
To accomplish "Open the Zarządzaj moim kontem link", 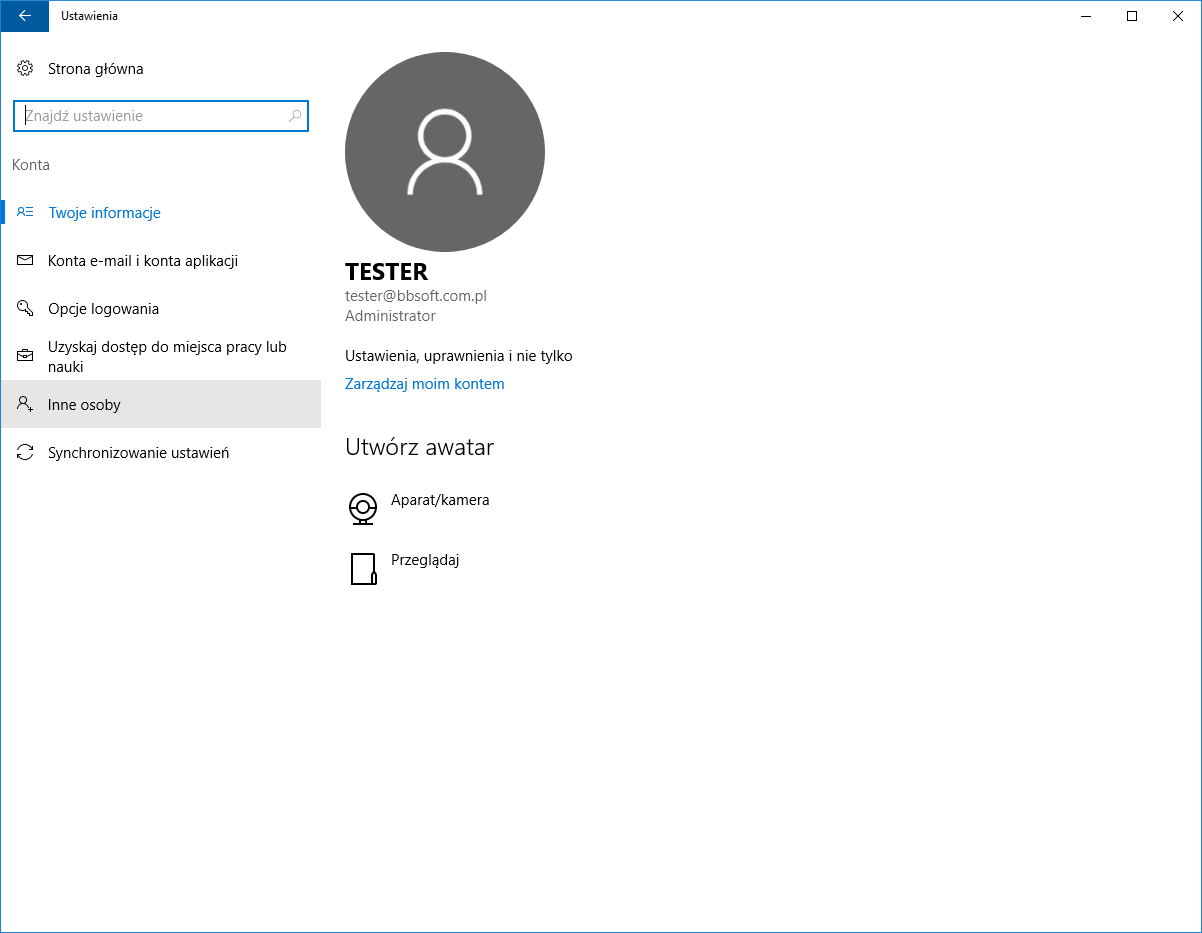I will pos(424,384).
